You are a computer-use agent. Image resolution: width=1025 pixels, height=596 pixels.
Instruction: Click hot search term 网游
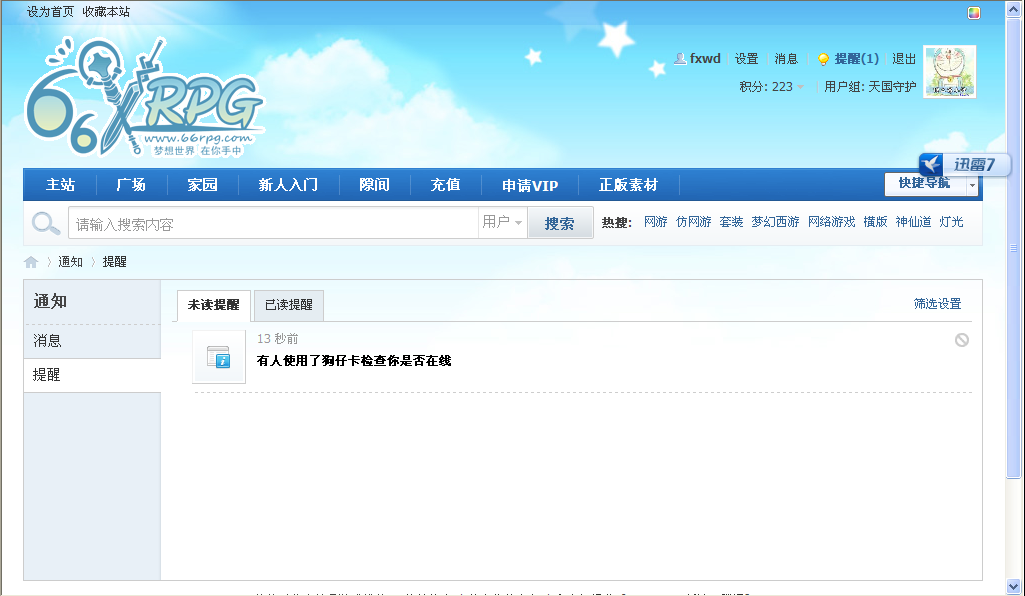click(656, 222)
